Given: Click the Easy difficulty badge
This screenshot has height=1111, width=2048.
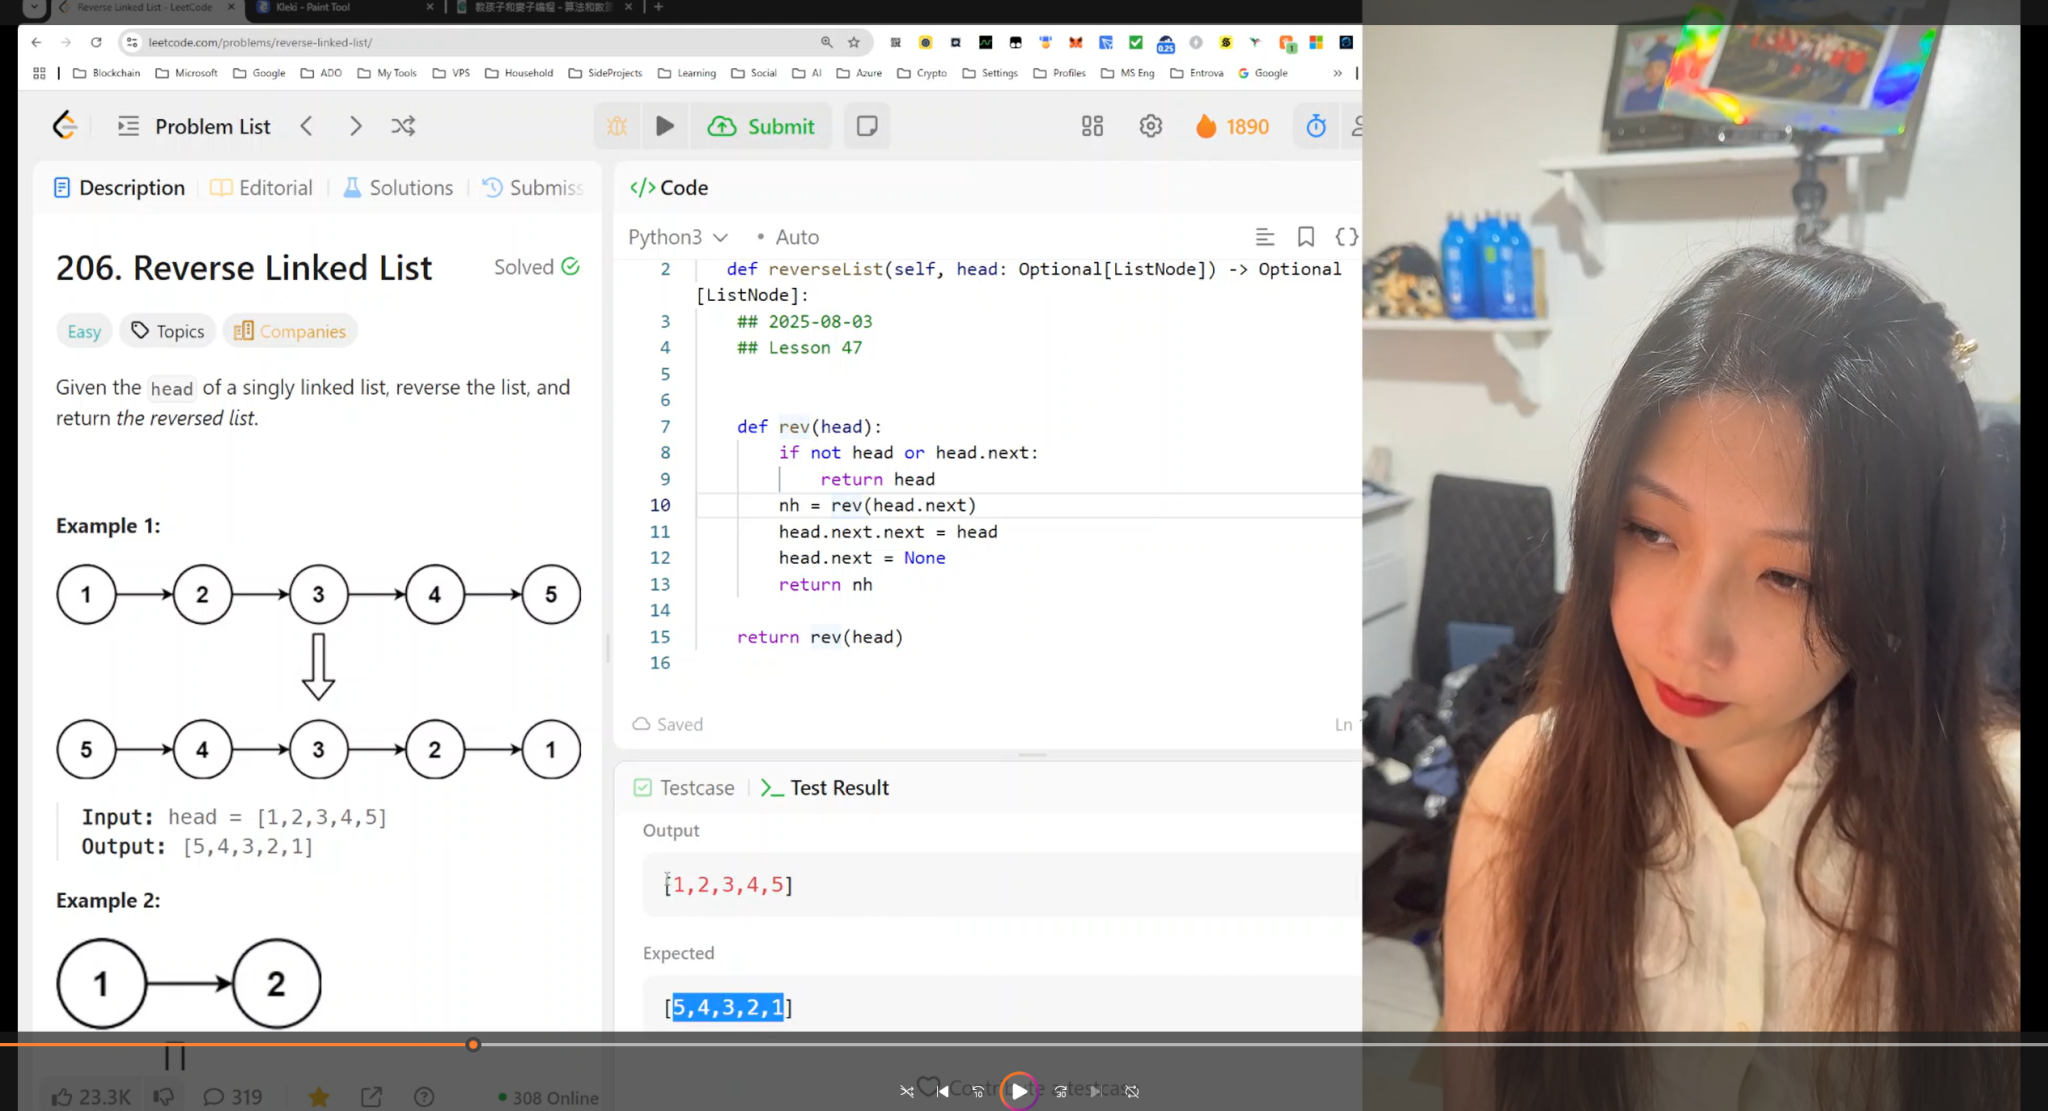Looking at the screenshot, I should pos(84,331).
